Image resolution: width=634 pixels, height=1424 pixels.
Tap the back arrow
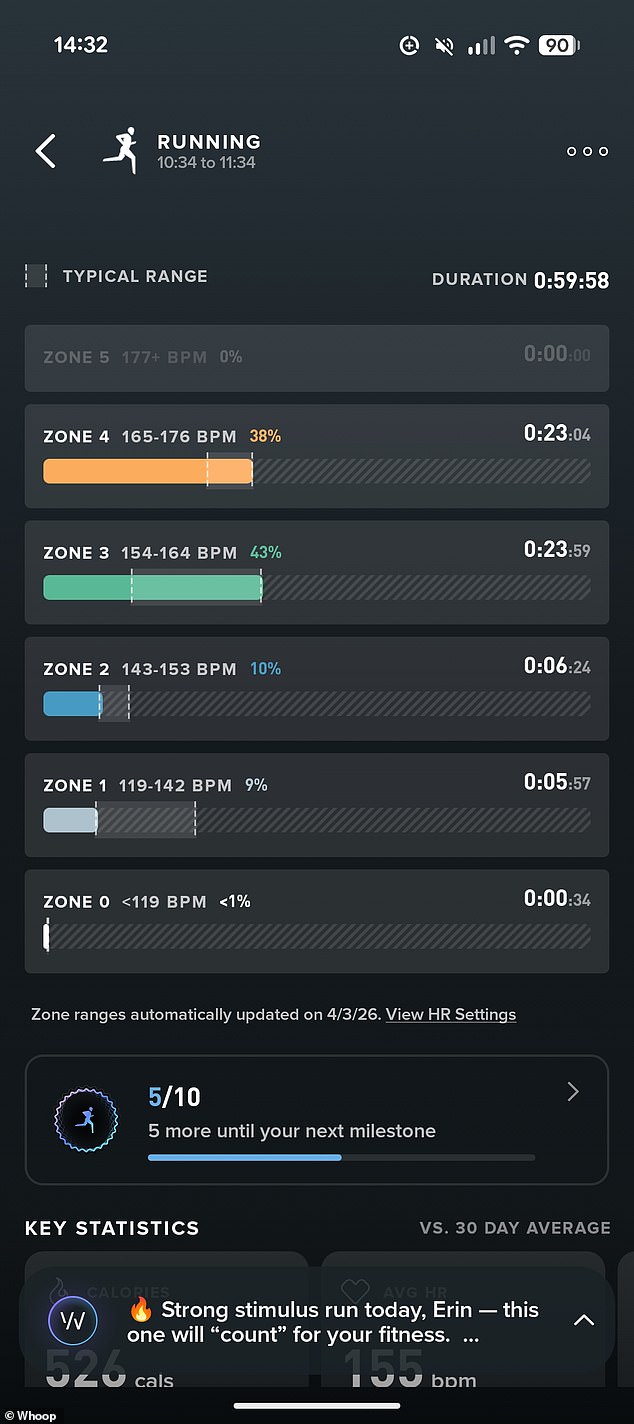[x=46, y=151]
